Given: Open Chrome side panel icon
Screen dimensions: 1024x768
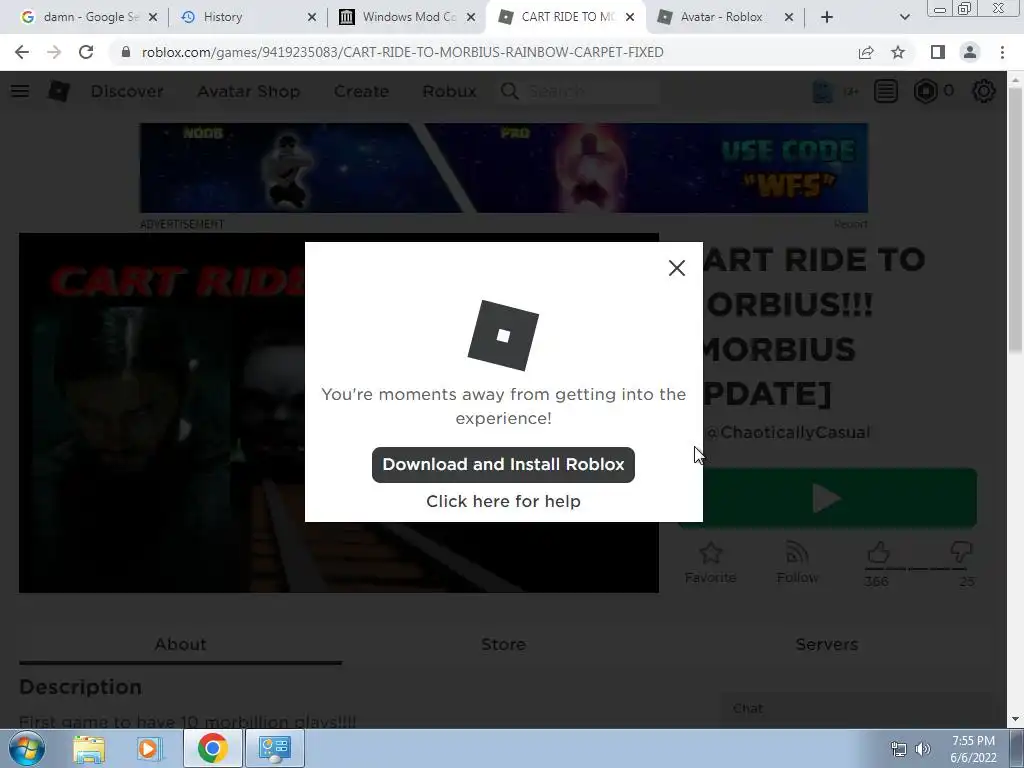Looking at the screenshot, I should click(x=937, y=52).
